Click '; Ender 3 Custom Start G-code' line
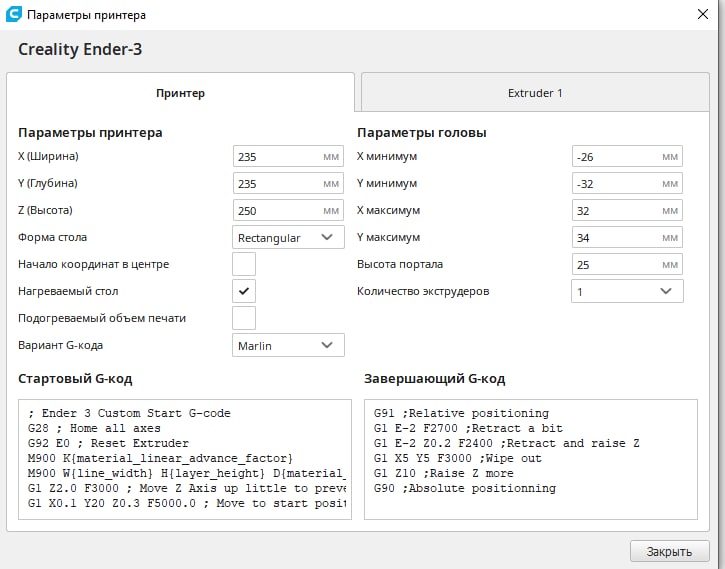Viewport: 725px width, 569px height. coord(129,413)
